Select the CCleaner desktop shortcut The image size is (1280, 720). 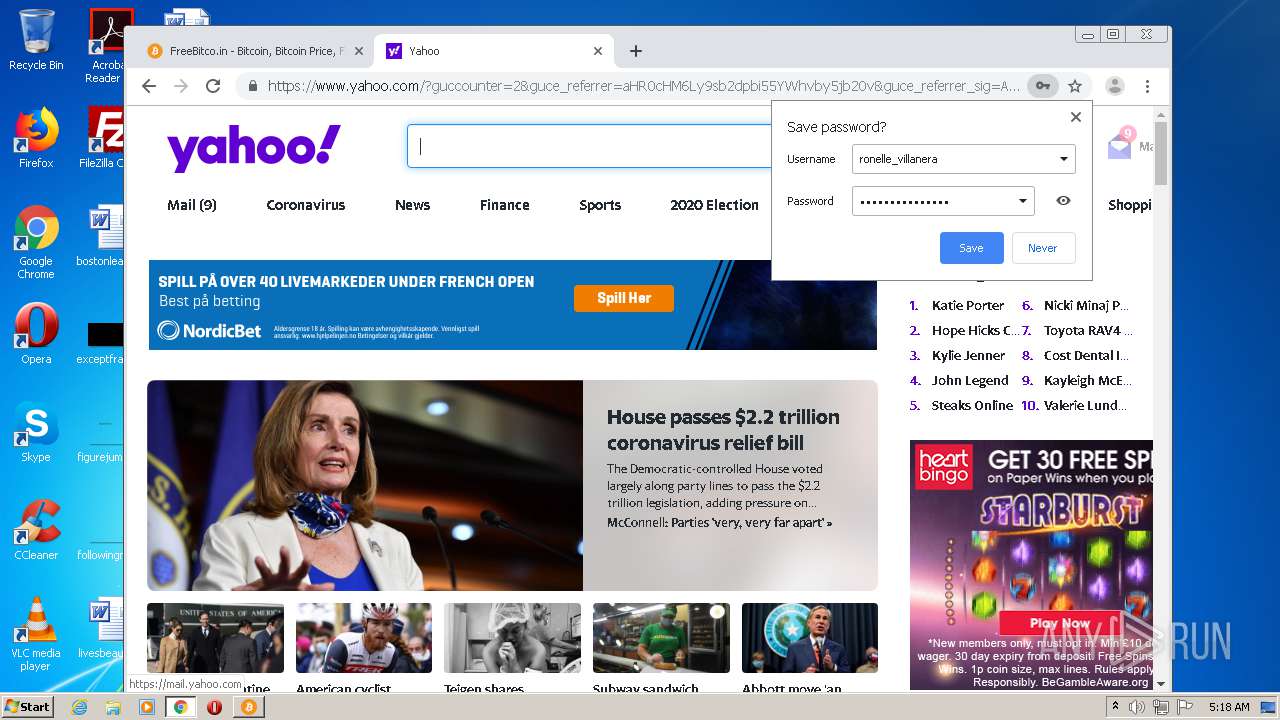36,530
